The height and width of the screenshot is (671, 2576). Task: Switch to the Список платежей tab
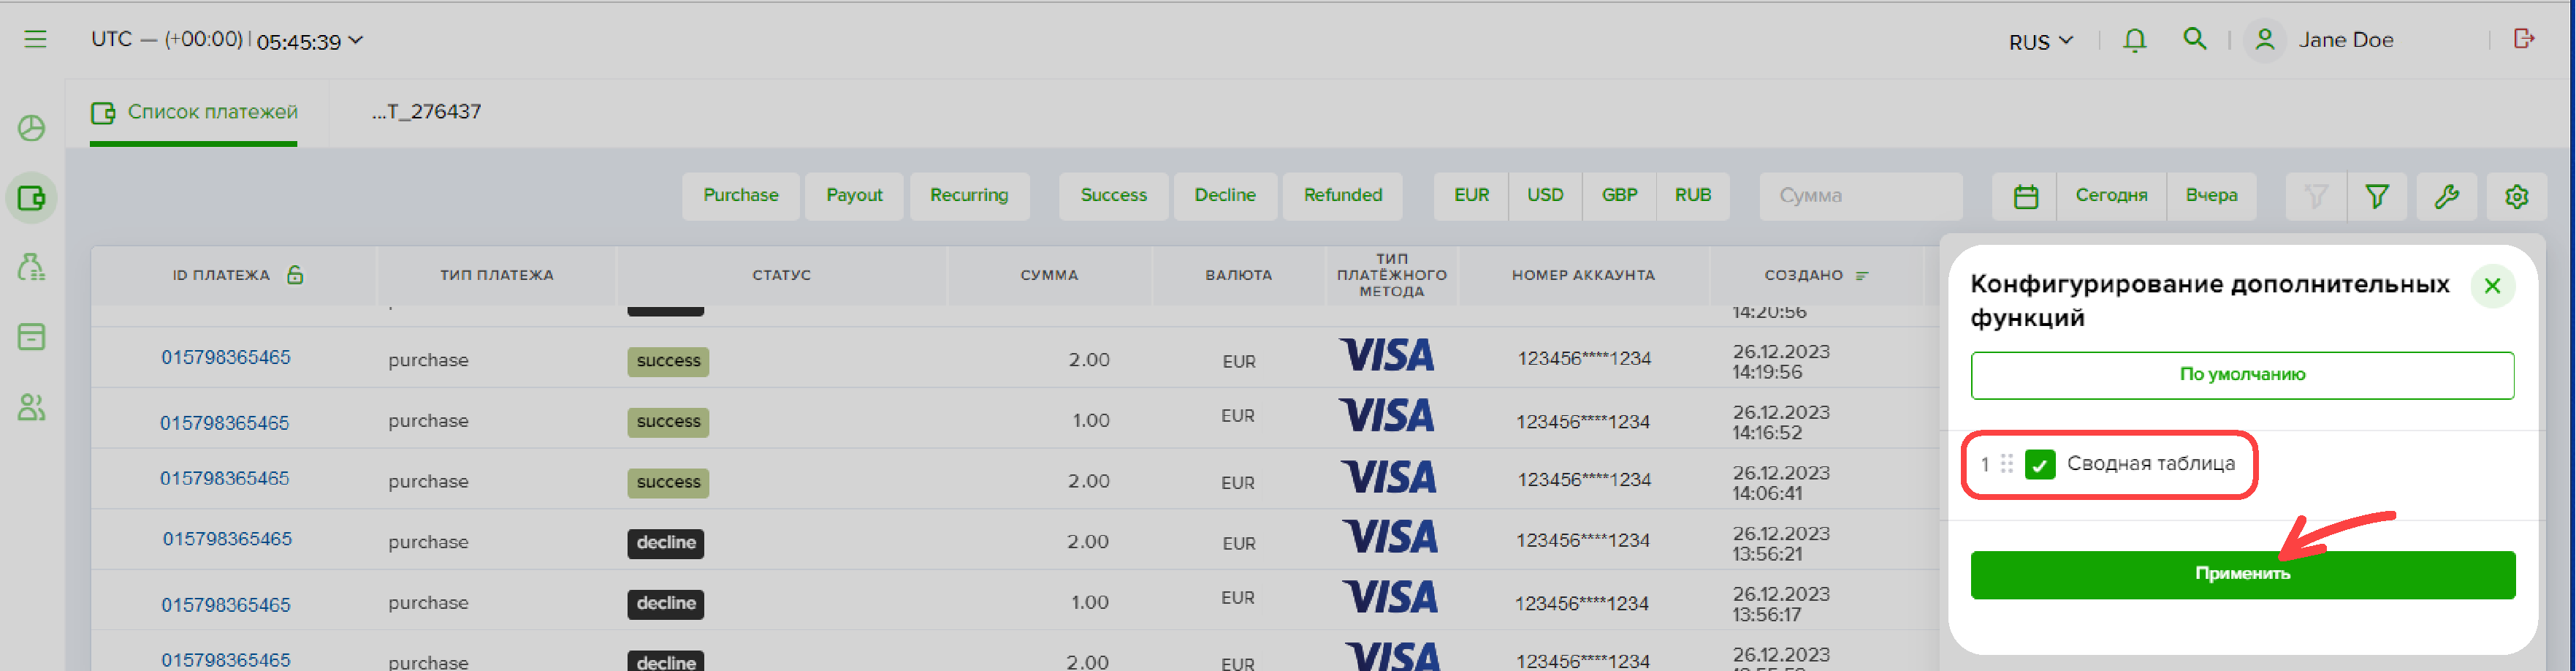194,112
